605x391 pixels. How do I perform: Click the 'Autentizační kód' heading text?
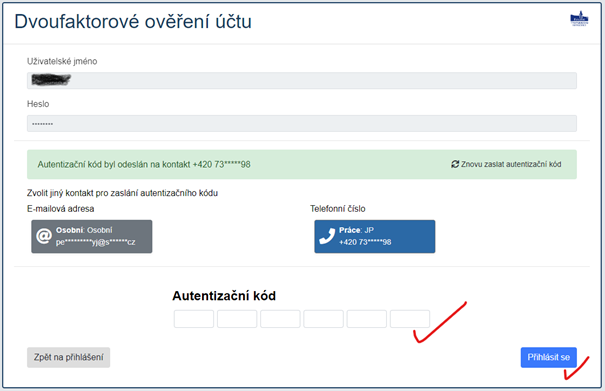click(224, 296)
